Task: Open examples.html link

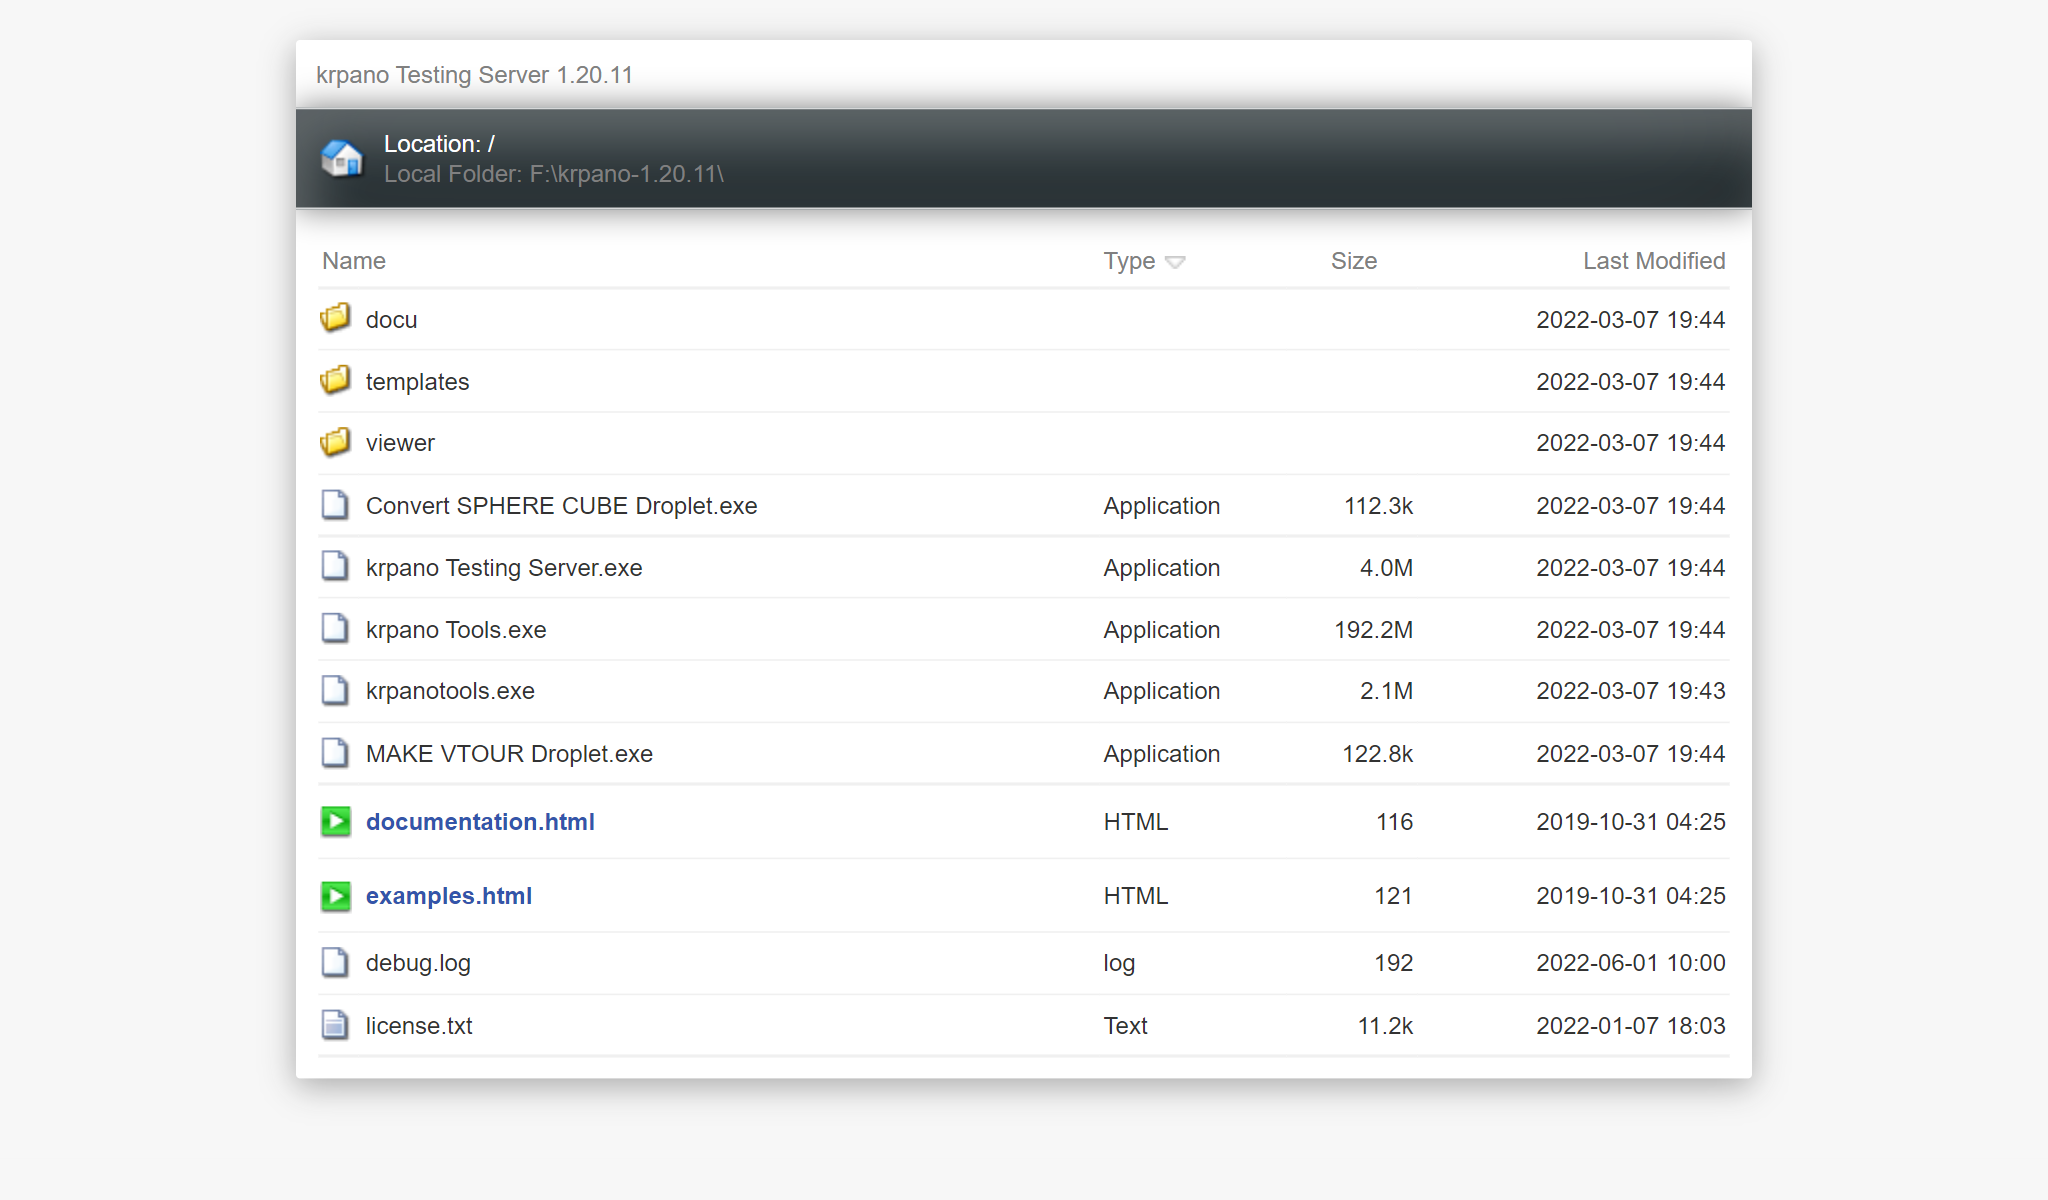Action: [x=449, y=896]
